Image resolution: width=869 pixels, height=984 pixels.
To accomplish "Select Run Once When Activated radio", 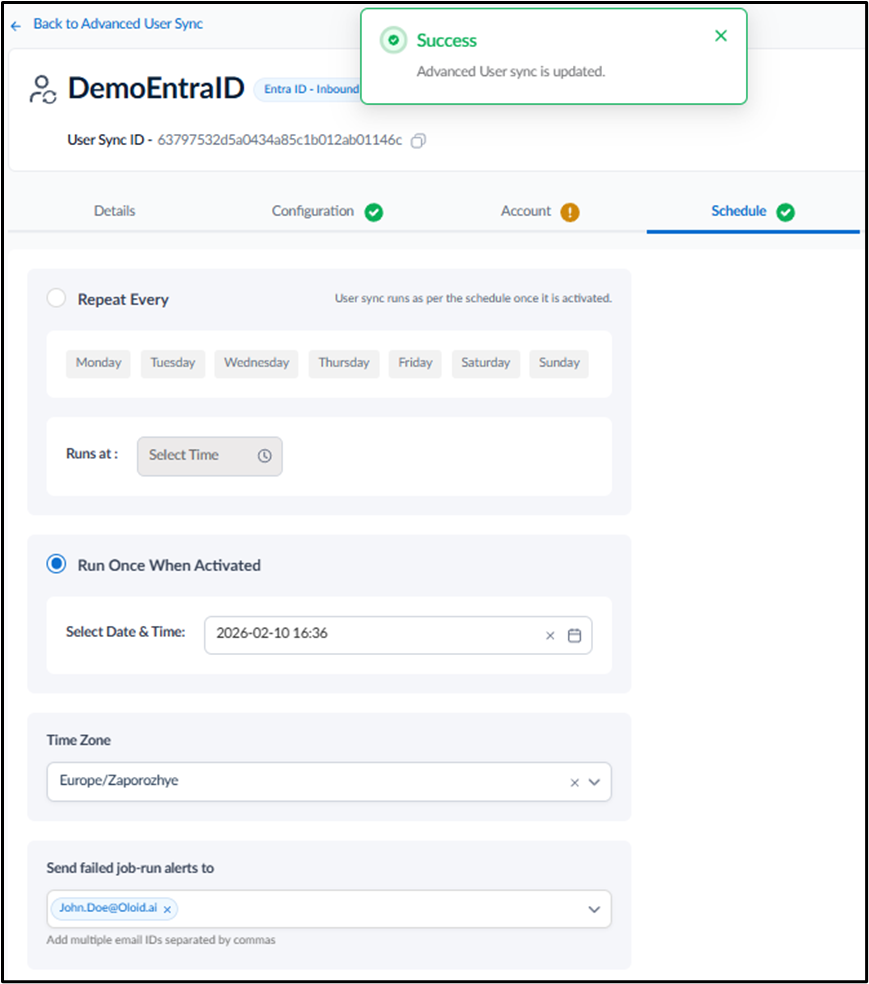I will click(x=56, y=564).
